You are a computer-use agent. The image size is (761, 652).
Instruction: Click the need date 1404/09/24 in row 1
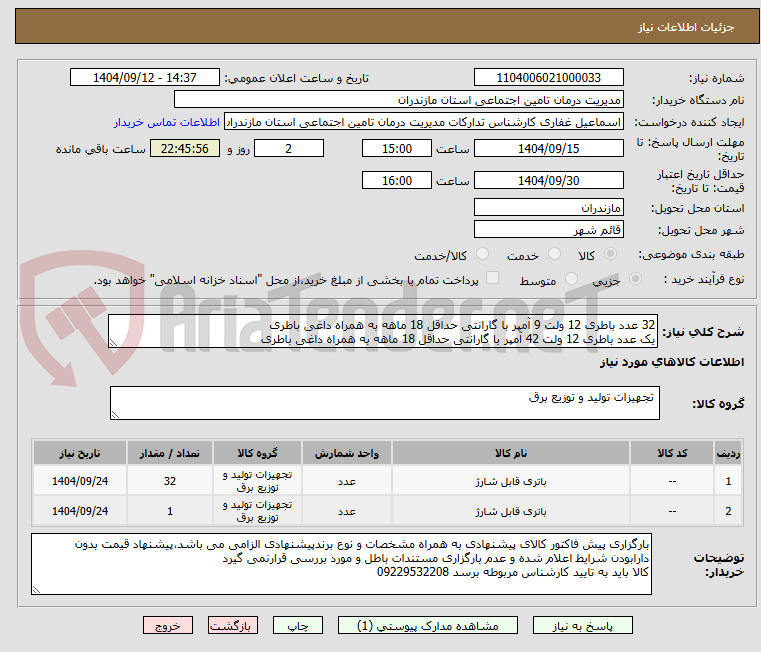click(80, 481)
